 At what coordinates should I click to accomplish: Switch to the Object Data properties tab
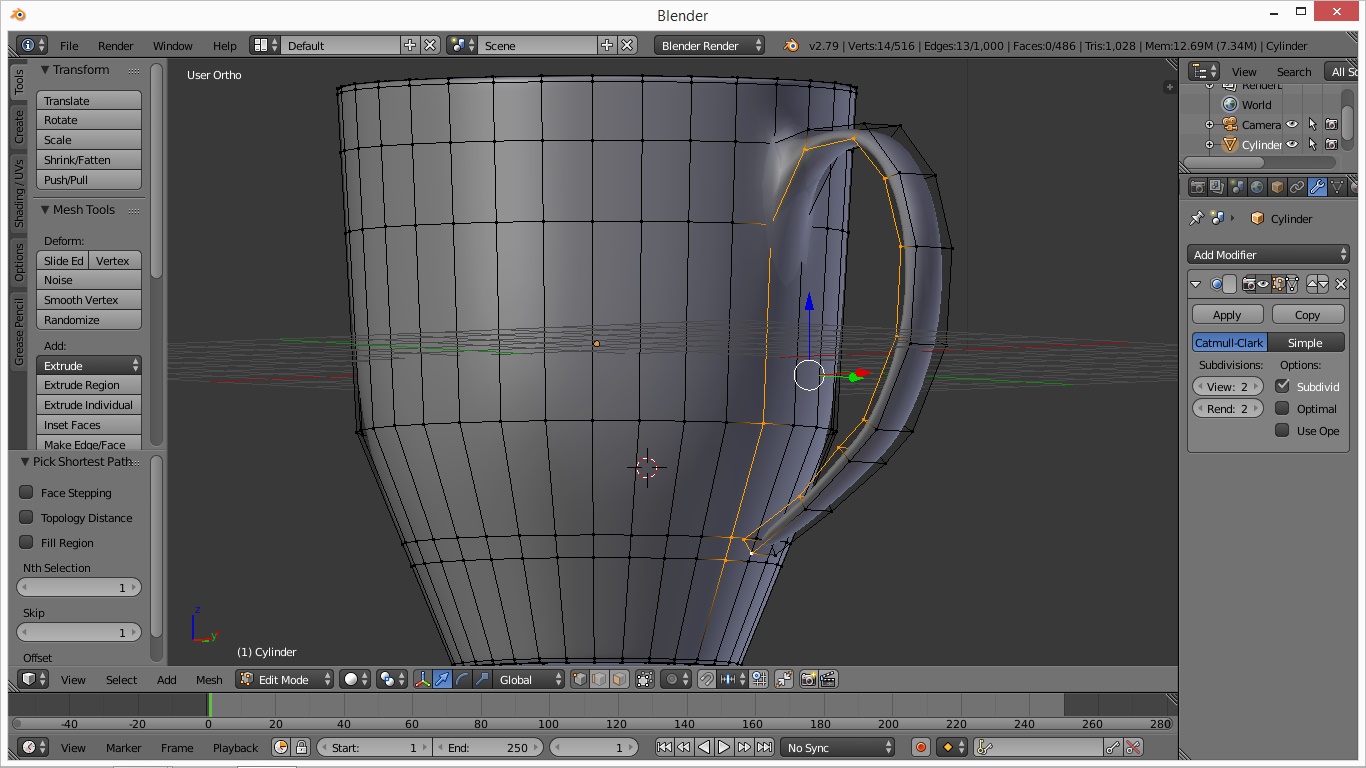[1337, 187]
